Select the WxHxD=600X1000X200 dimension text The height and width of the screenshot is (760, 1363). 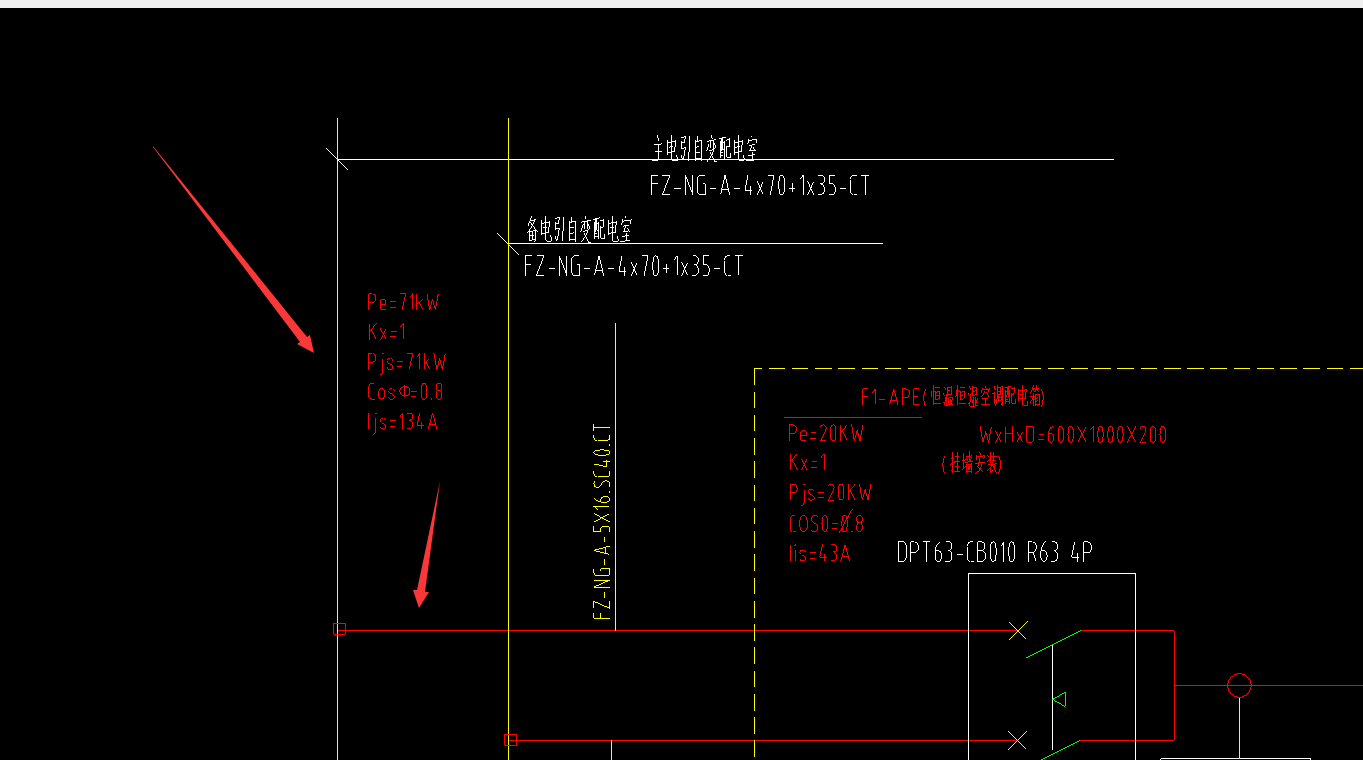tap(1073, 435)
